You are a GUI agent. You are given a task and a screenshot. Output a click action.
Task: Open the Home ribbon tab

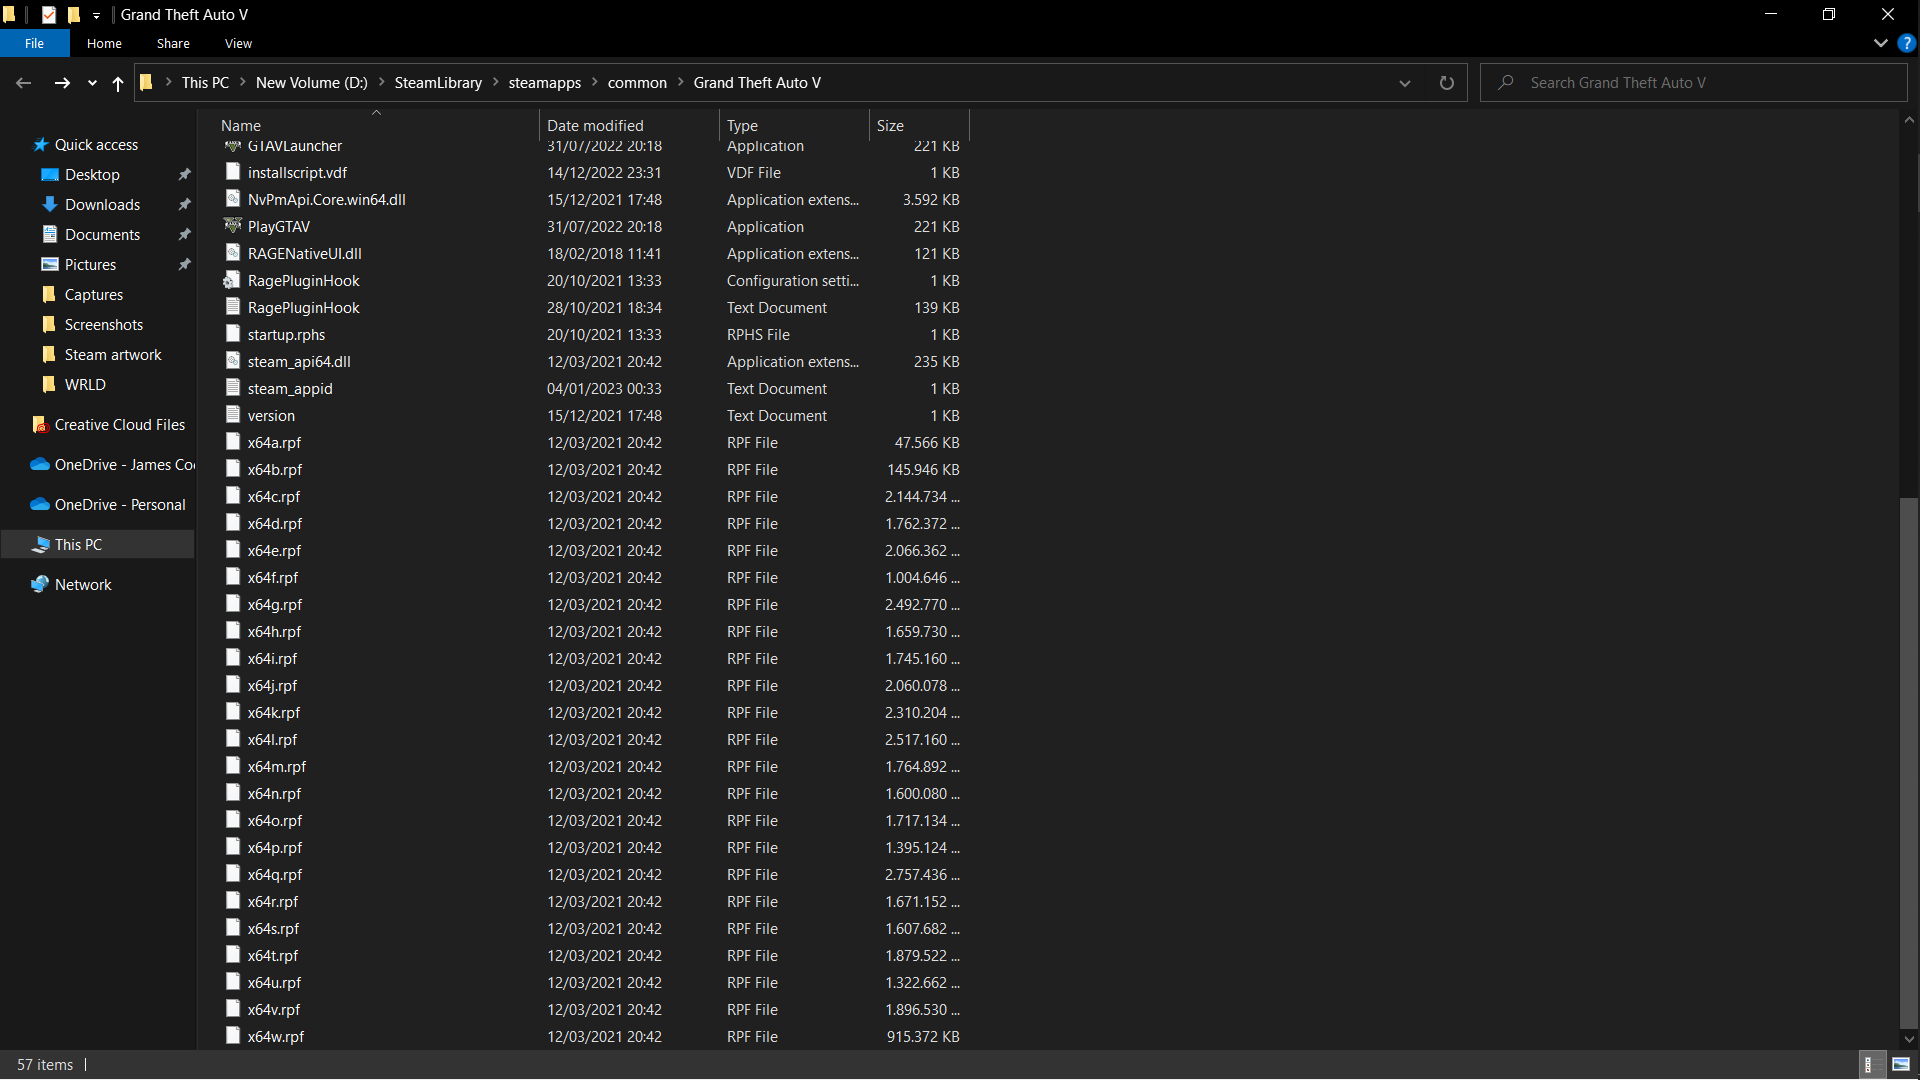[x=104, y=44]
